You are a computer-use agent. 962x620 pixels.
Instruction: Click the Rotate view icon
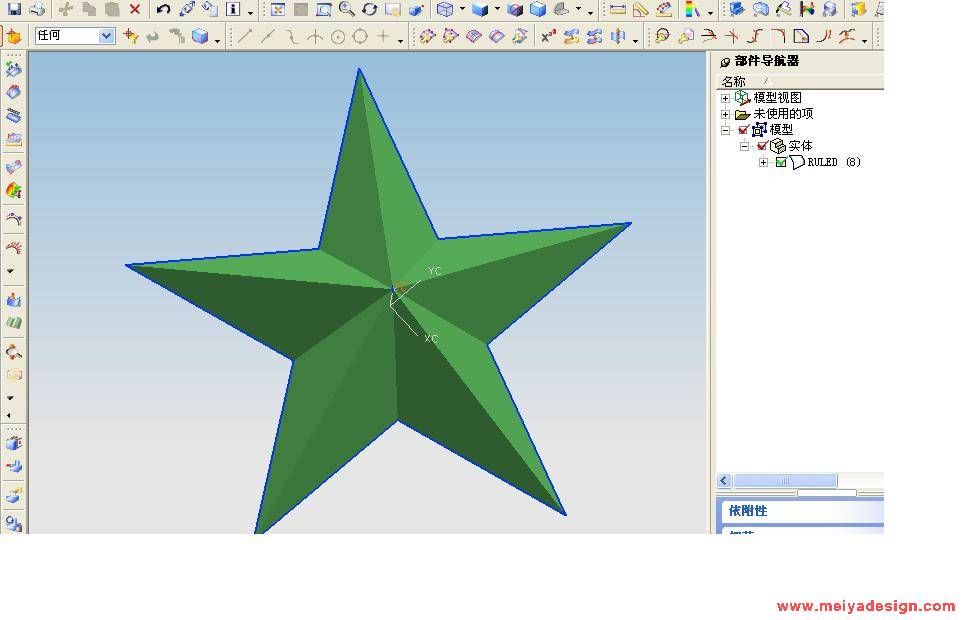point(369,10)
